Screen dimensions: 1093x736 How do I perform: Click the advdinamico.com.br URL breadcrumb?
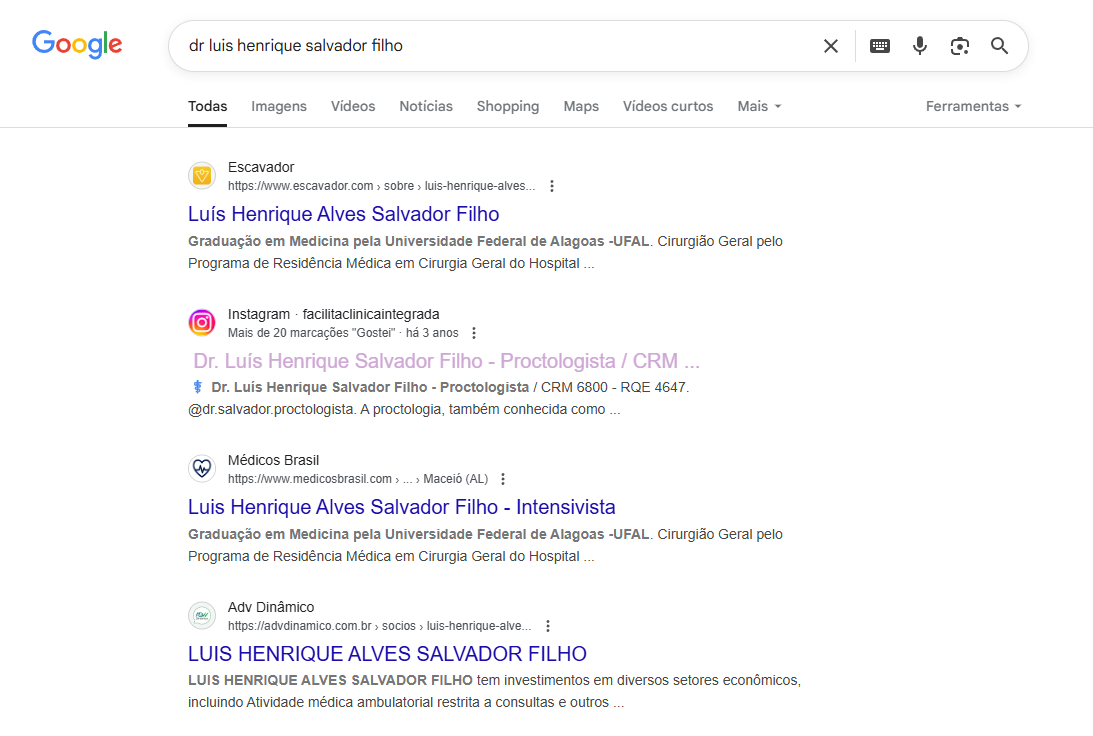pos(379,626)
